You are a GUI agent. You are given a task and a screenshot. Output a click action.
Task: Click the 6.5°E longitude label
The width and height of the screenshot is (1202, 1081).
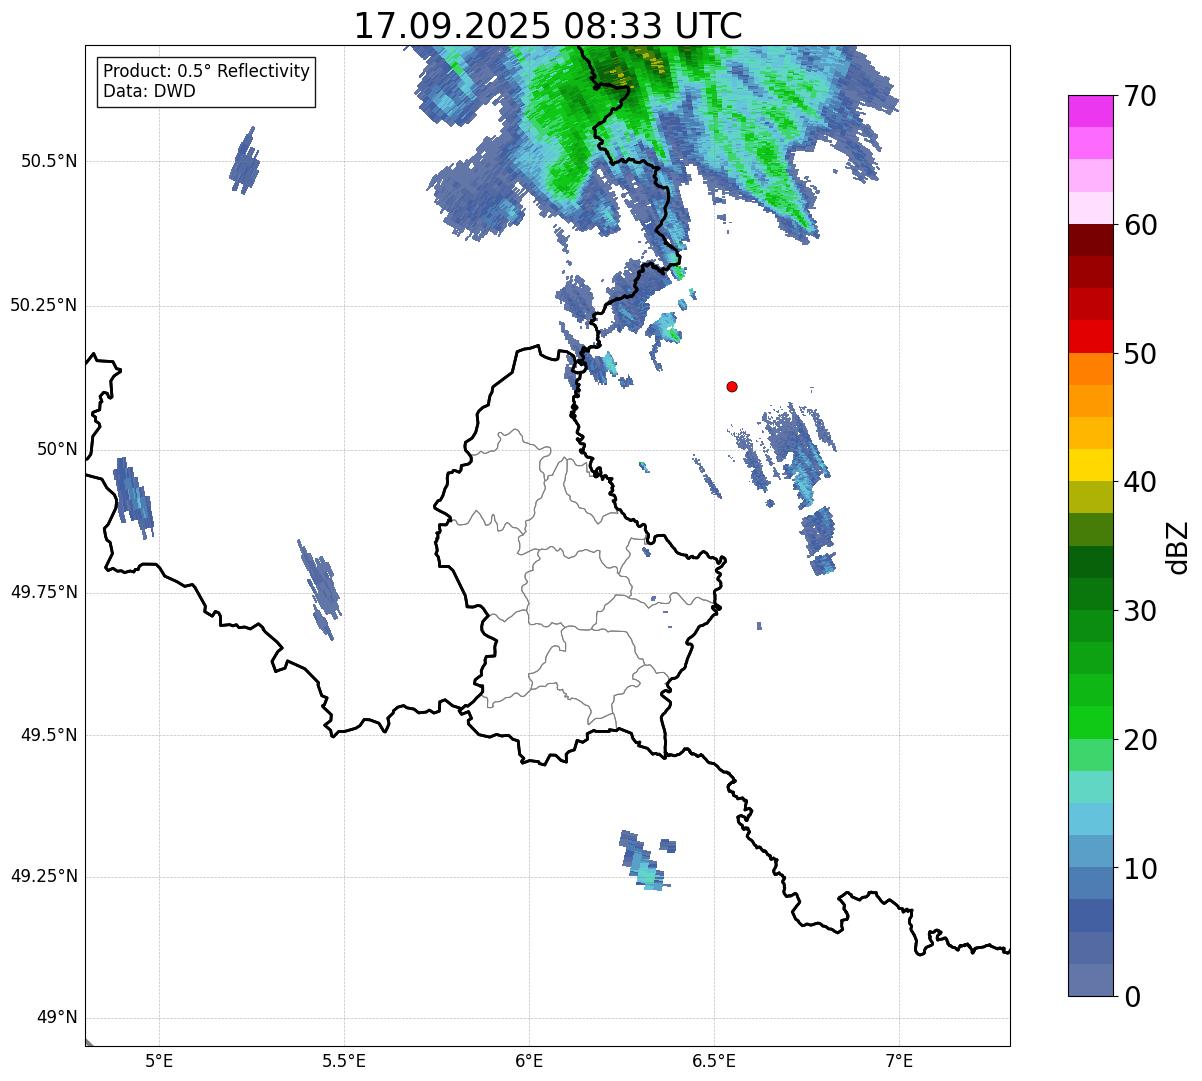(714, 1061)
